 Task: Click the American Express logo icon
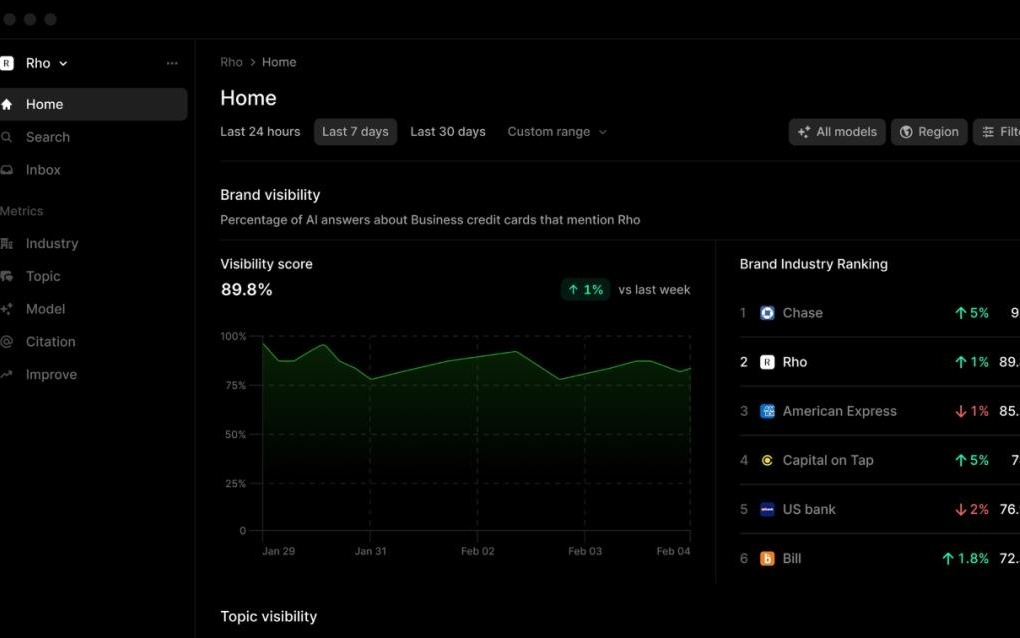pyautogui.click(x=768, y=411)
